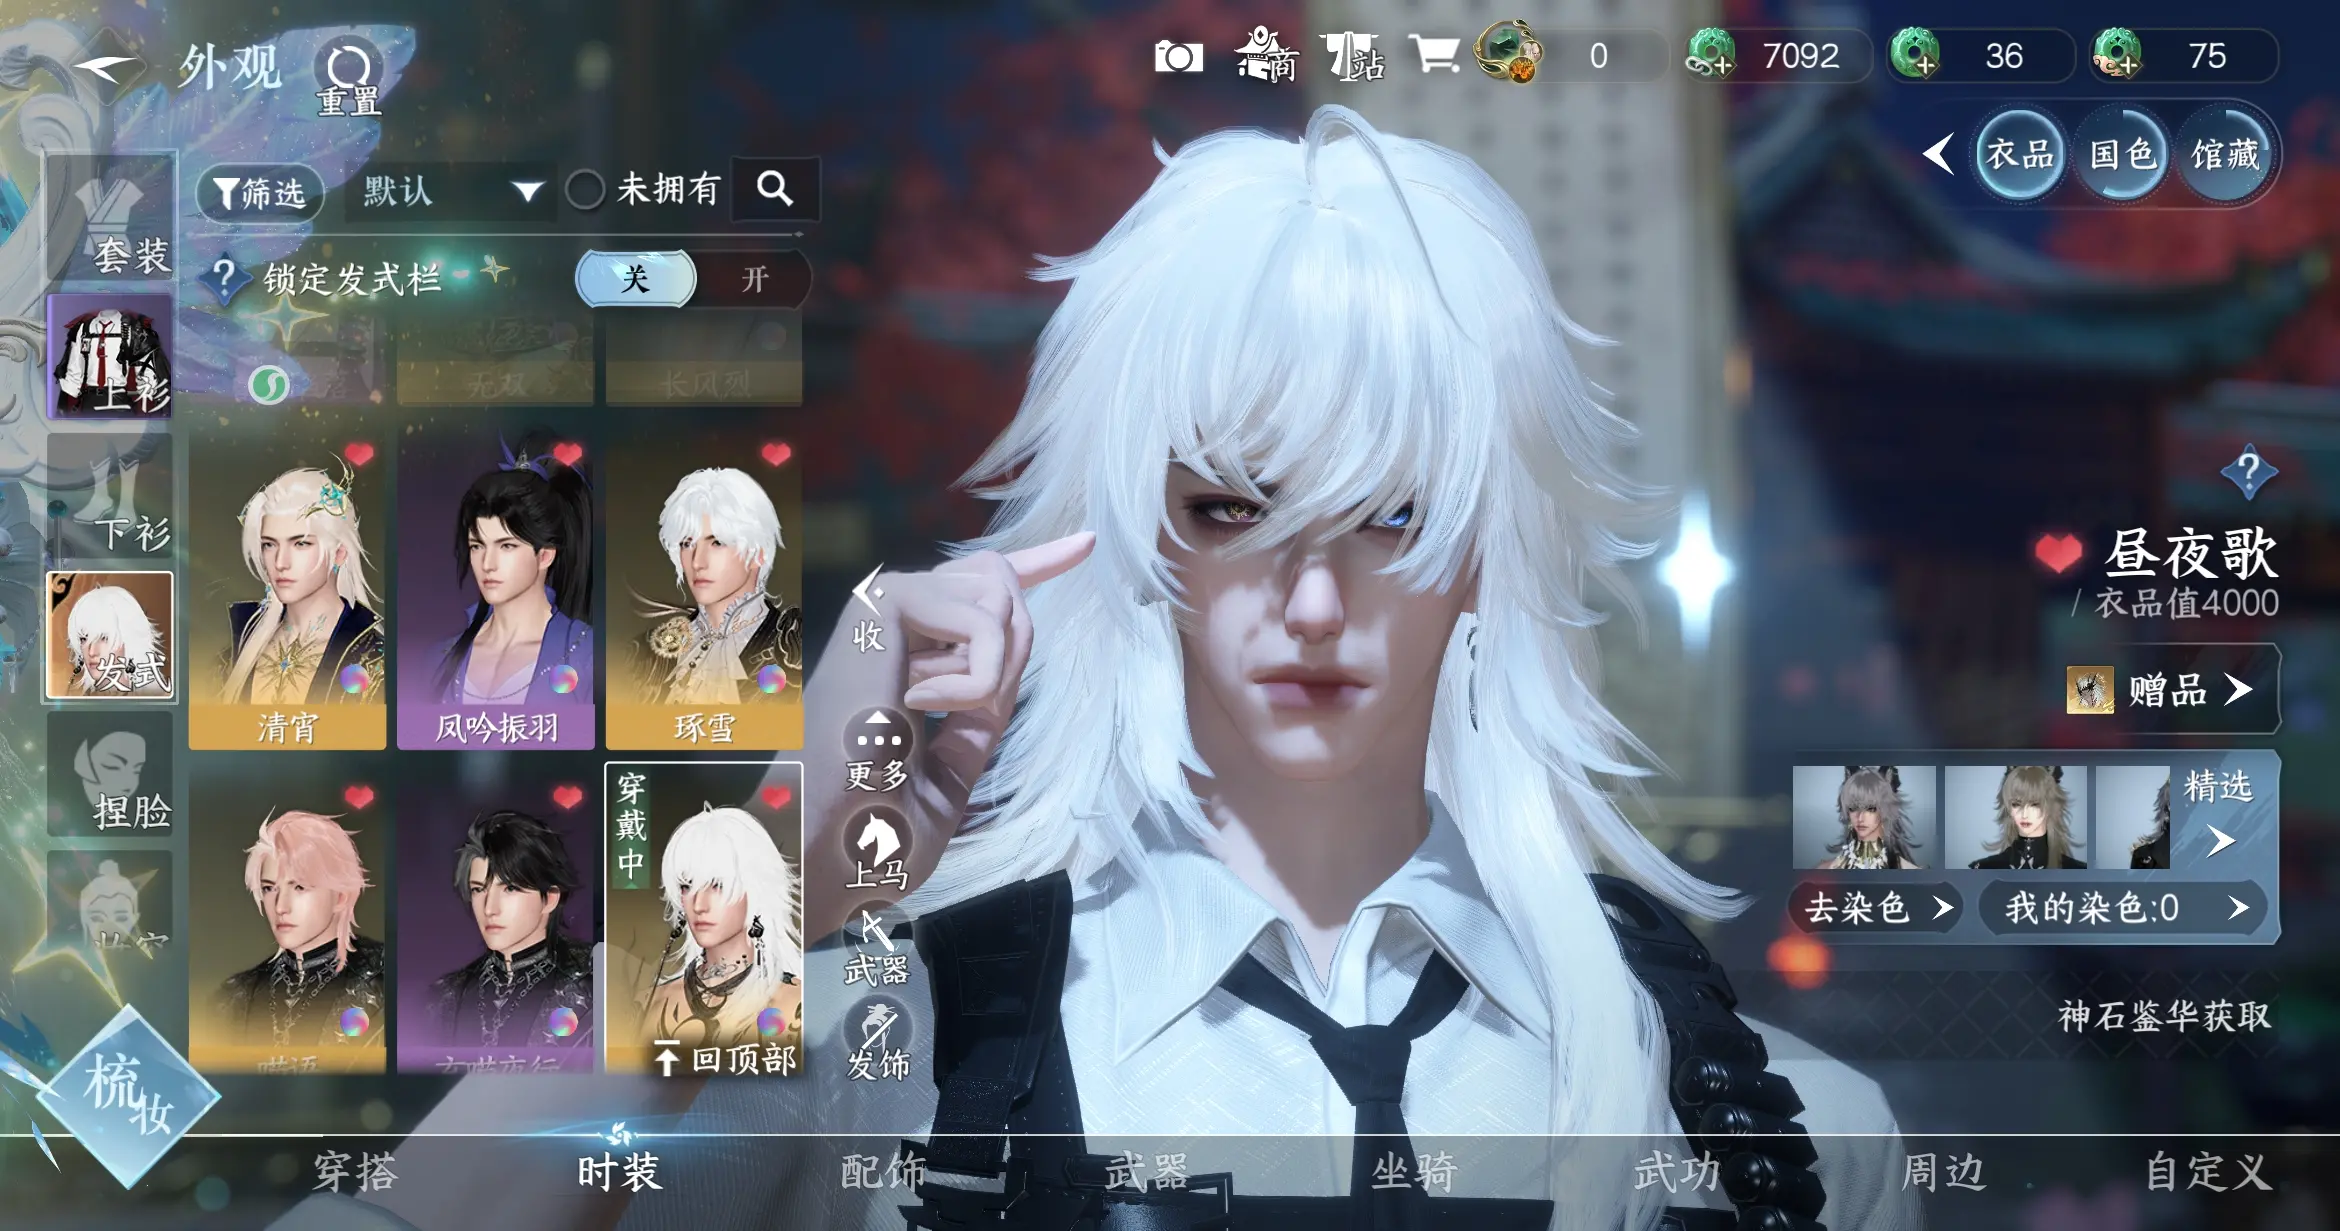Open 我的染色:0 list
Screen dimensions: 2340x1231
pos(2122,908)
